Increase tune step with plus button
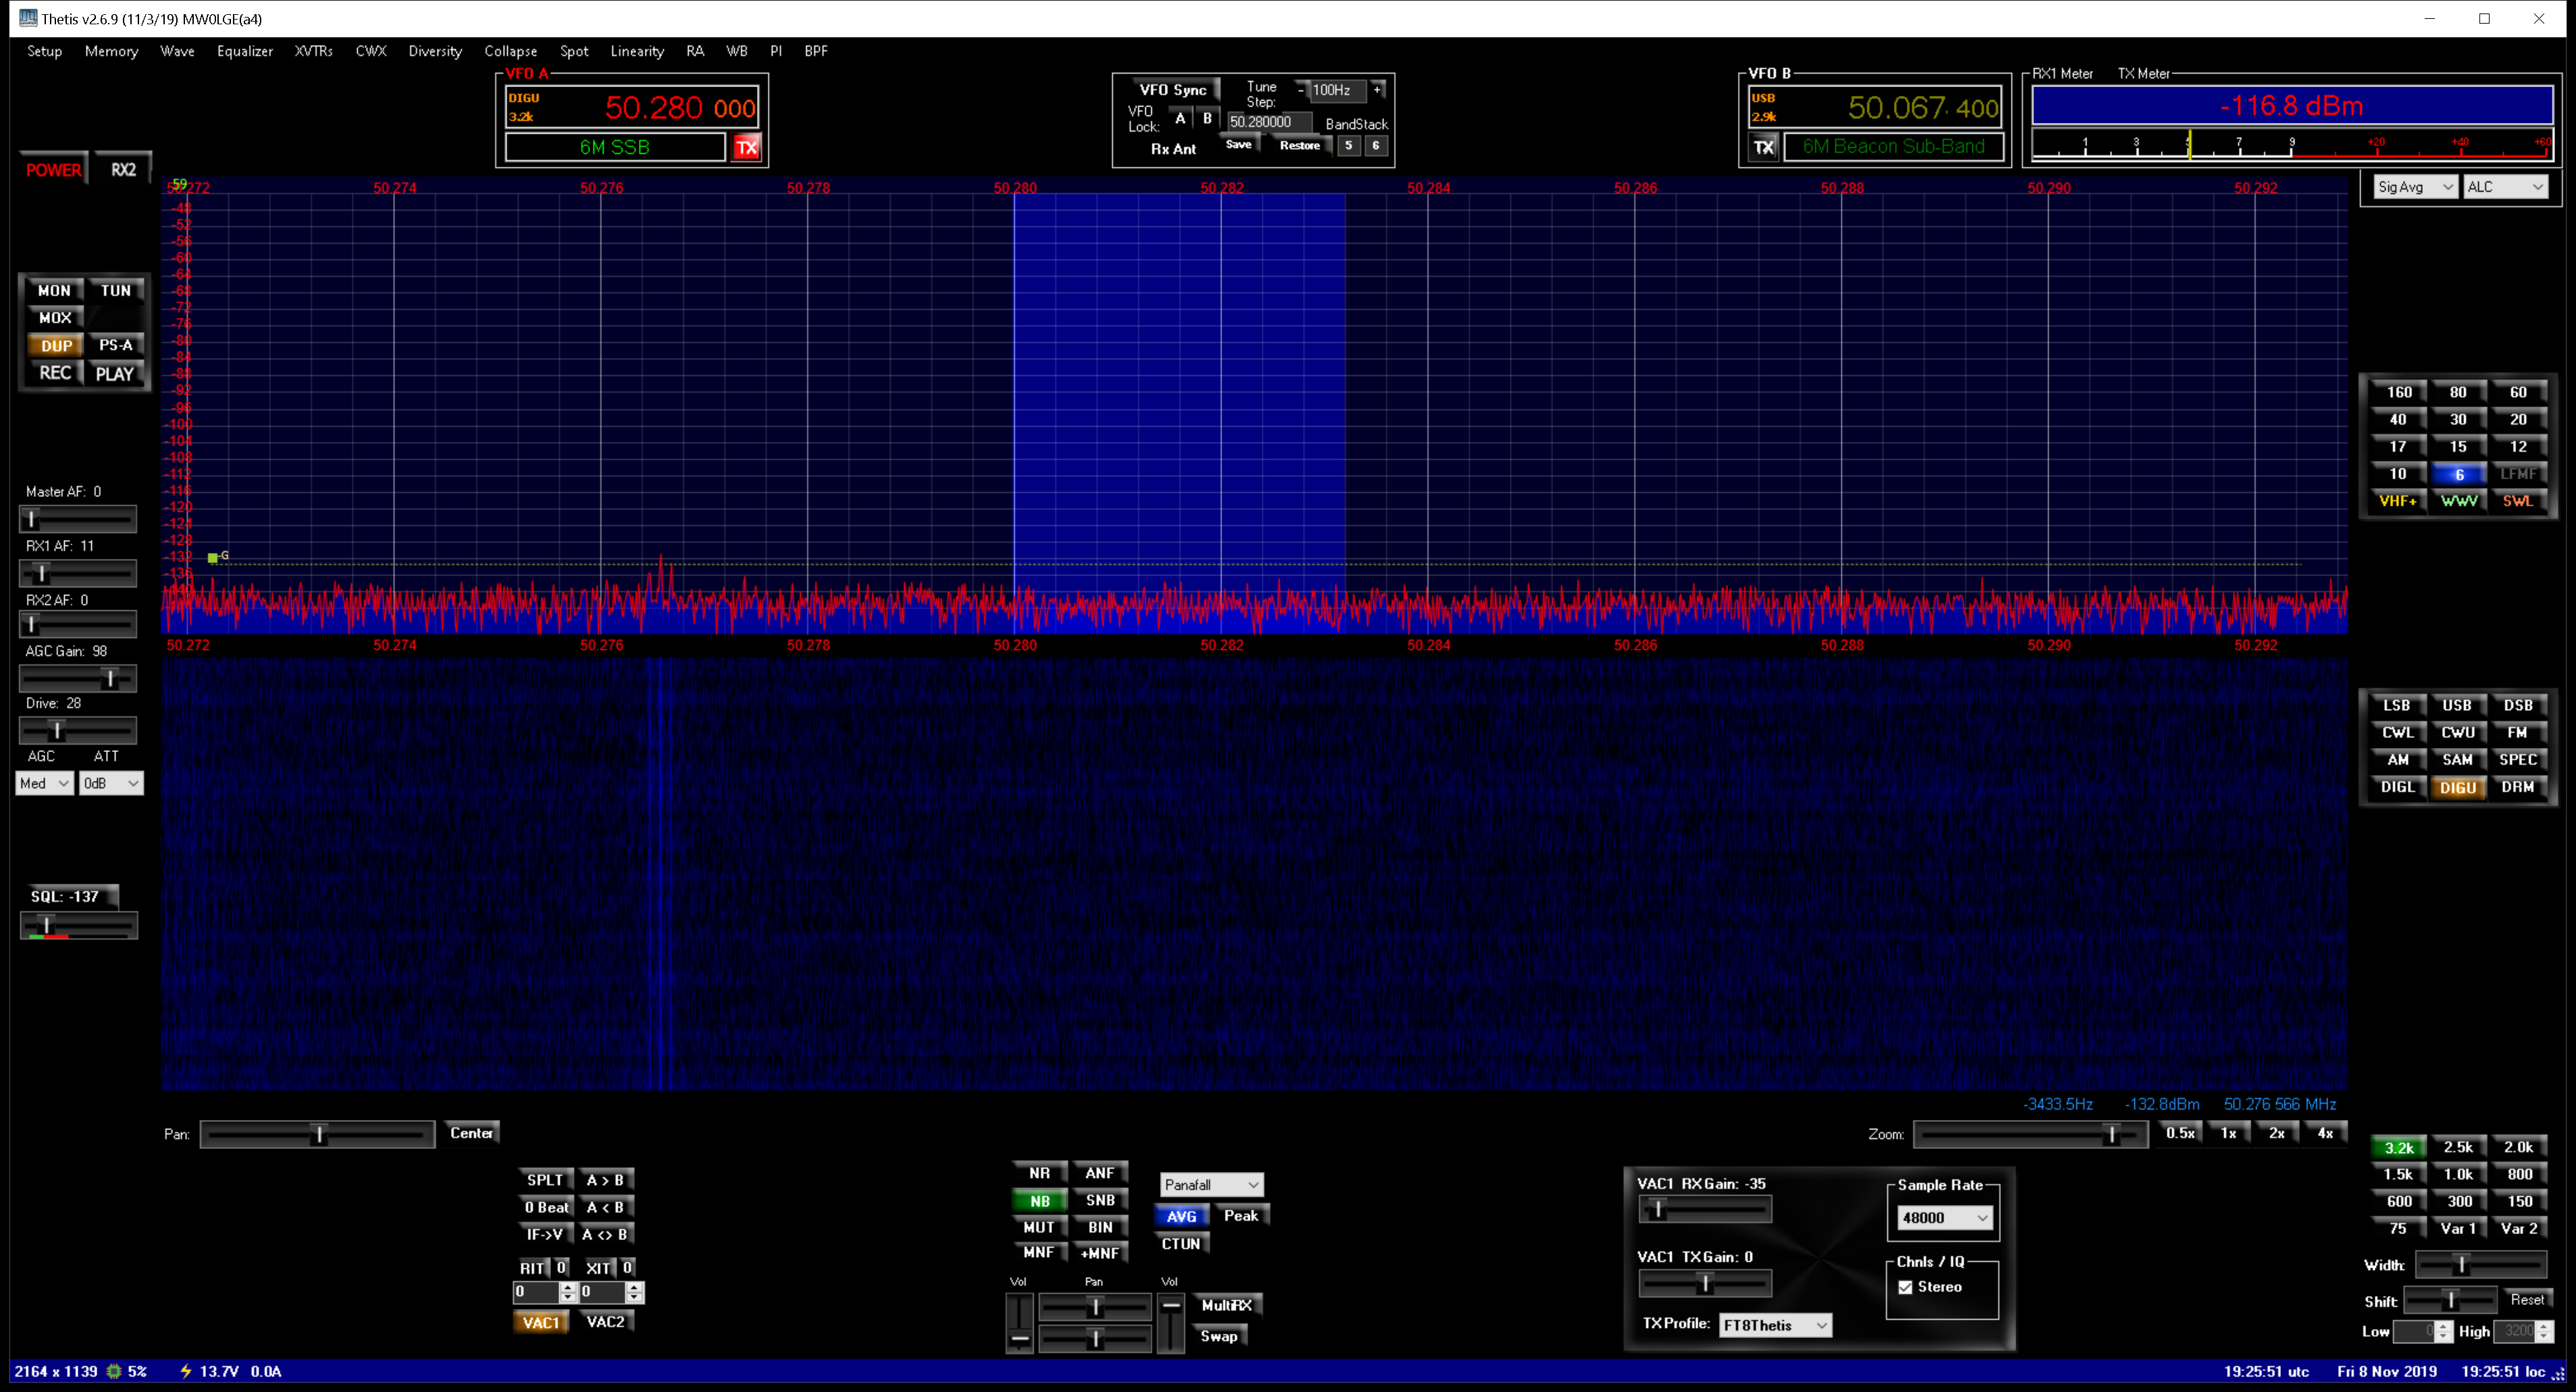This screenshot has height=1392, width=2576. point(1377,90)
